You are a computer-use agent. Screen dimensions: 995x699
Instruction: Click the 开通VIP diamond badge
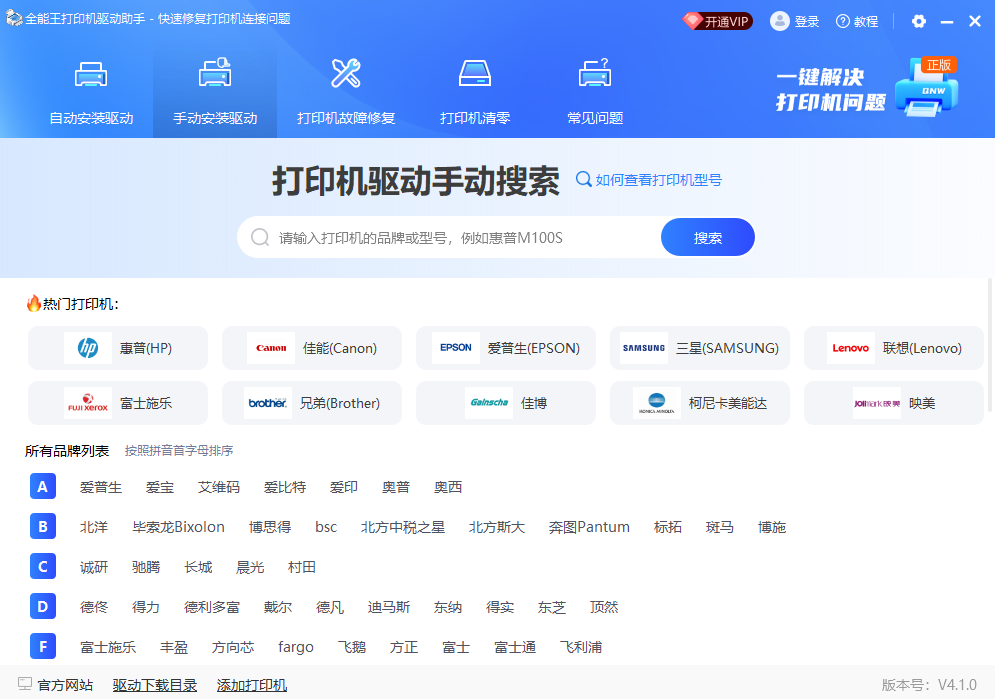pos(717,21)
